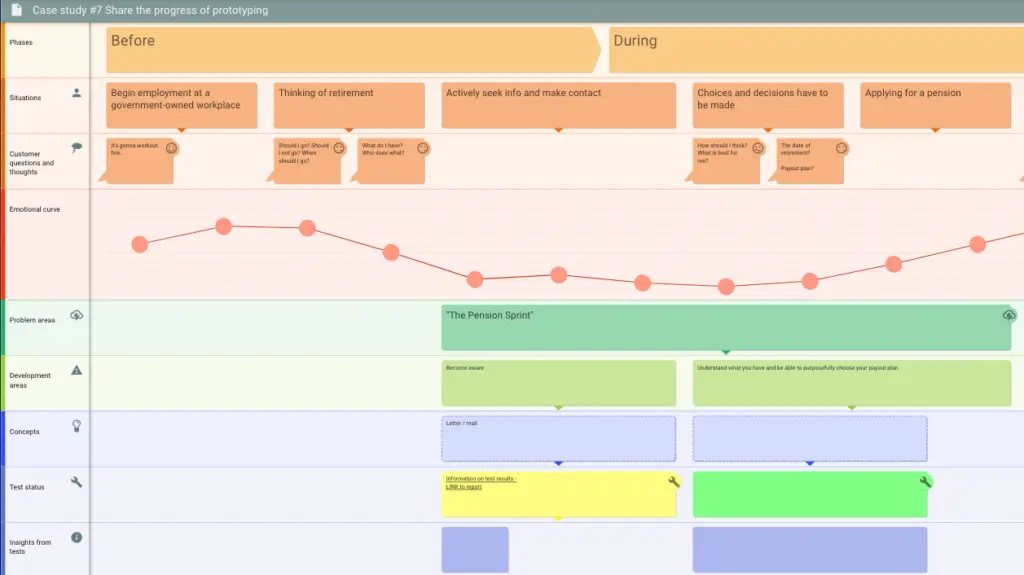The width and height of the screenshot is (1024, 575).
Task: Click the smiley on "It's gonna workout fine" card
Action: (171, 148)
